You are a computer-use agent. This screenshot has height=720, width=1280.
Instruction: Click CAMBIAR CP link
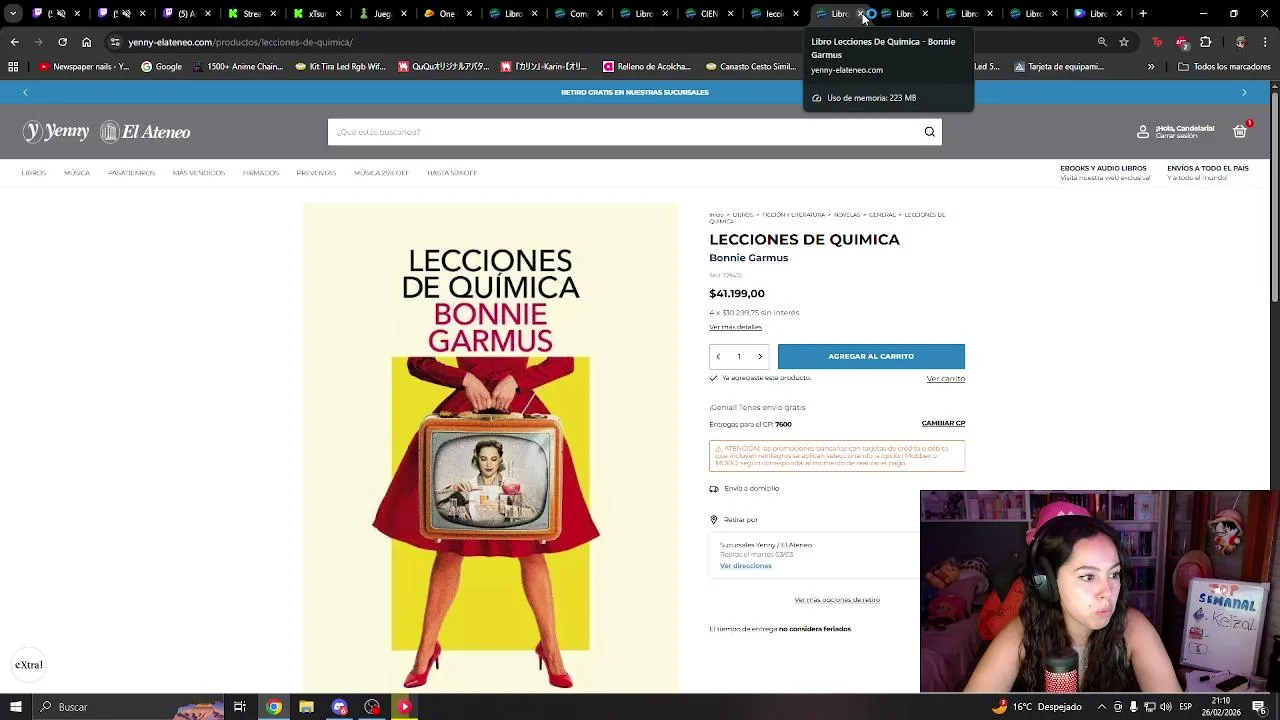(943, 423)
